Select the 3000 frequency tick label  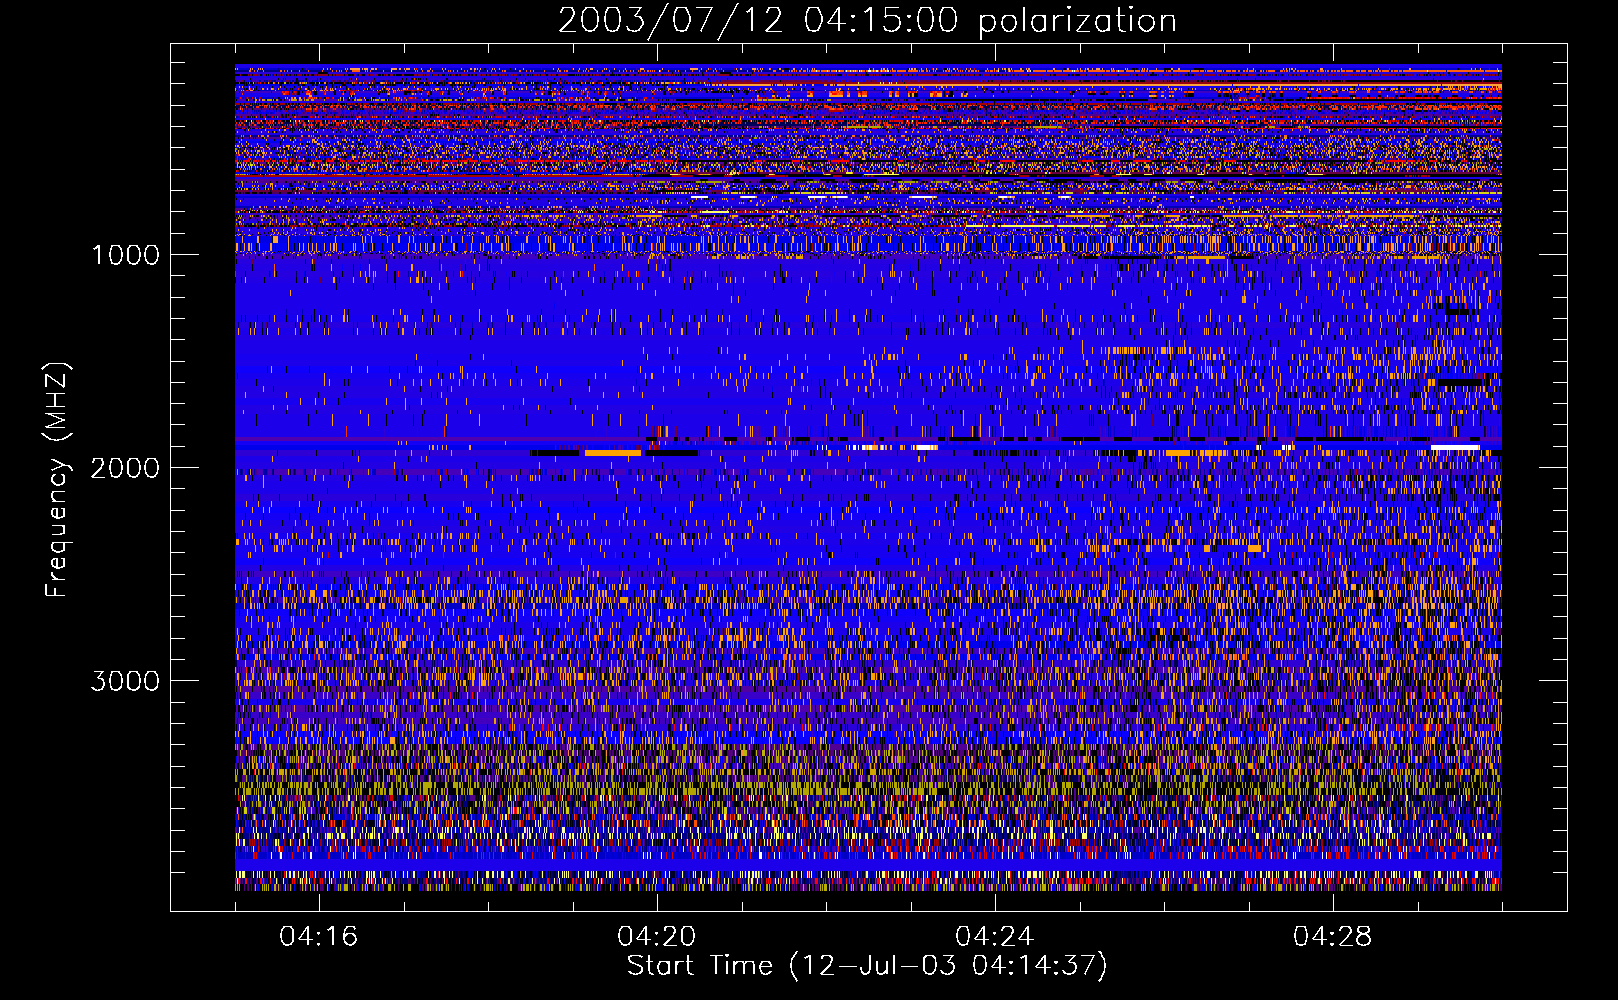click(125, 681)
